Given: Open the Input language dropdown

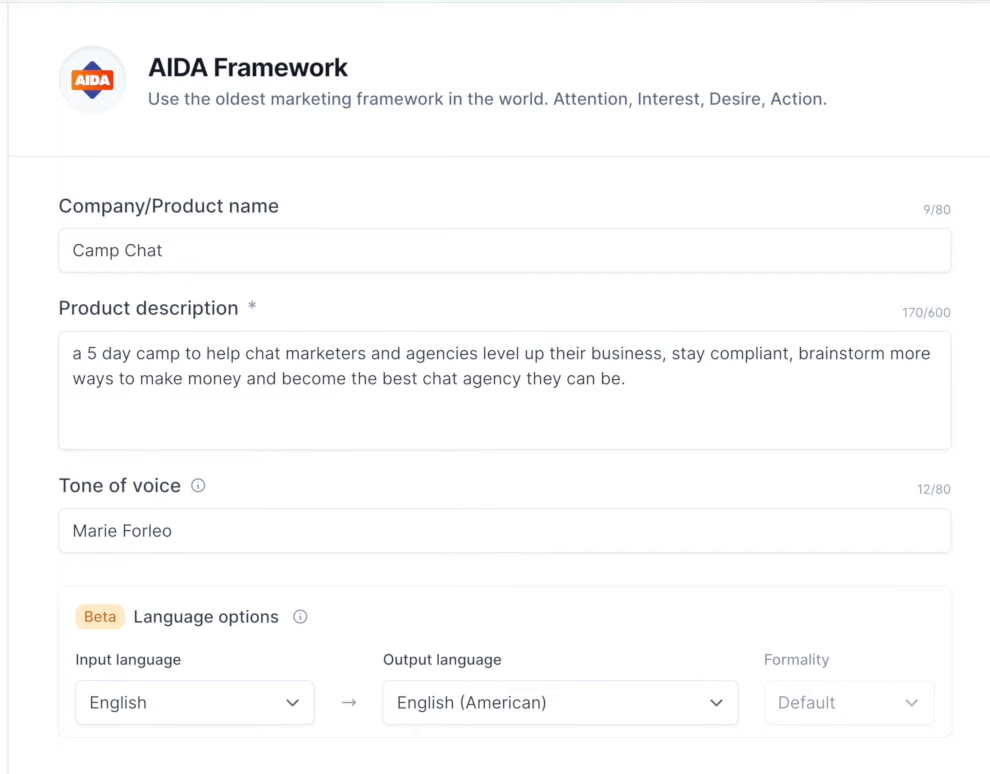Looking at the screenshot, I should 194,703.
